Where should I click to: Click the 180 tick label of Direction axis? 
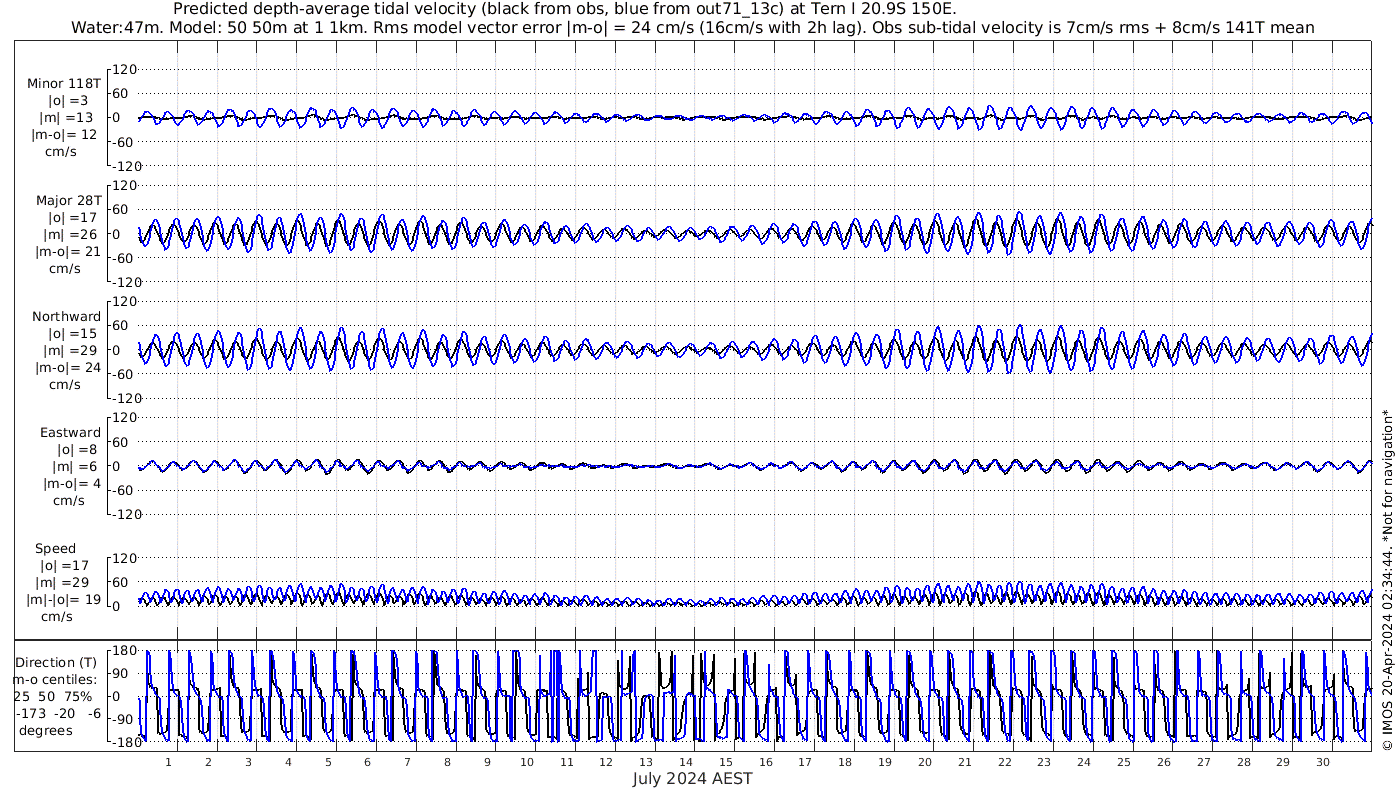pos(124,650)
